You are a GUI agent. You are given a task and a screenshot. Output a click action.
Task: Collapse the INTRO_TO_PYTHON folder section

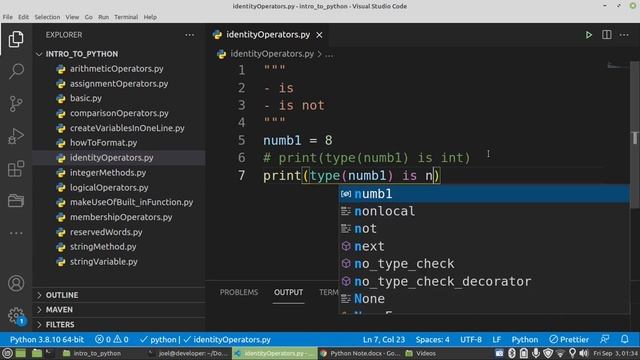pyautogui.click(x=82, y=54)
